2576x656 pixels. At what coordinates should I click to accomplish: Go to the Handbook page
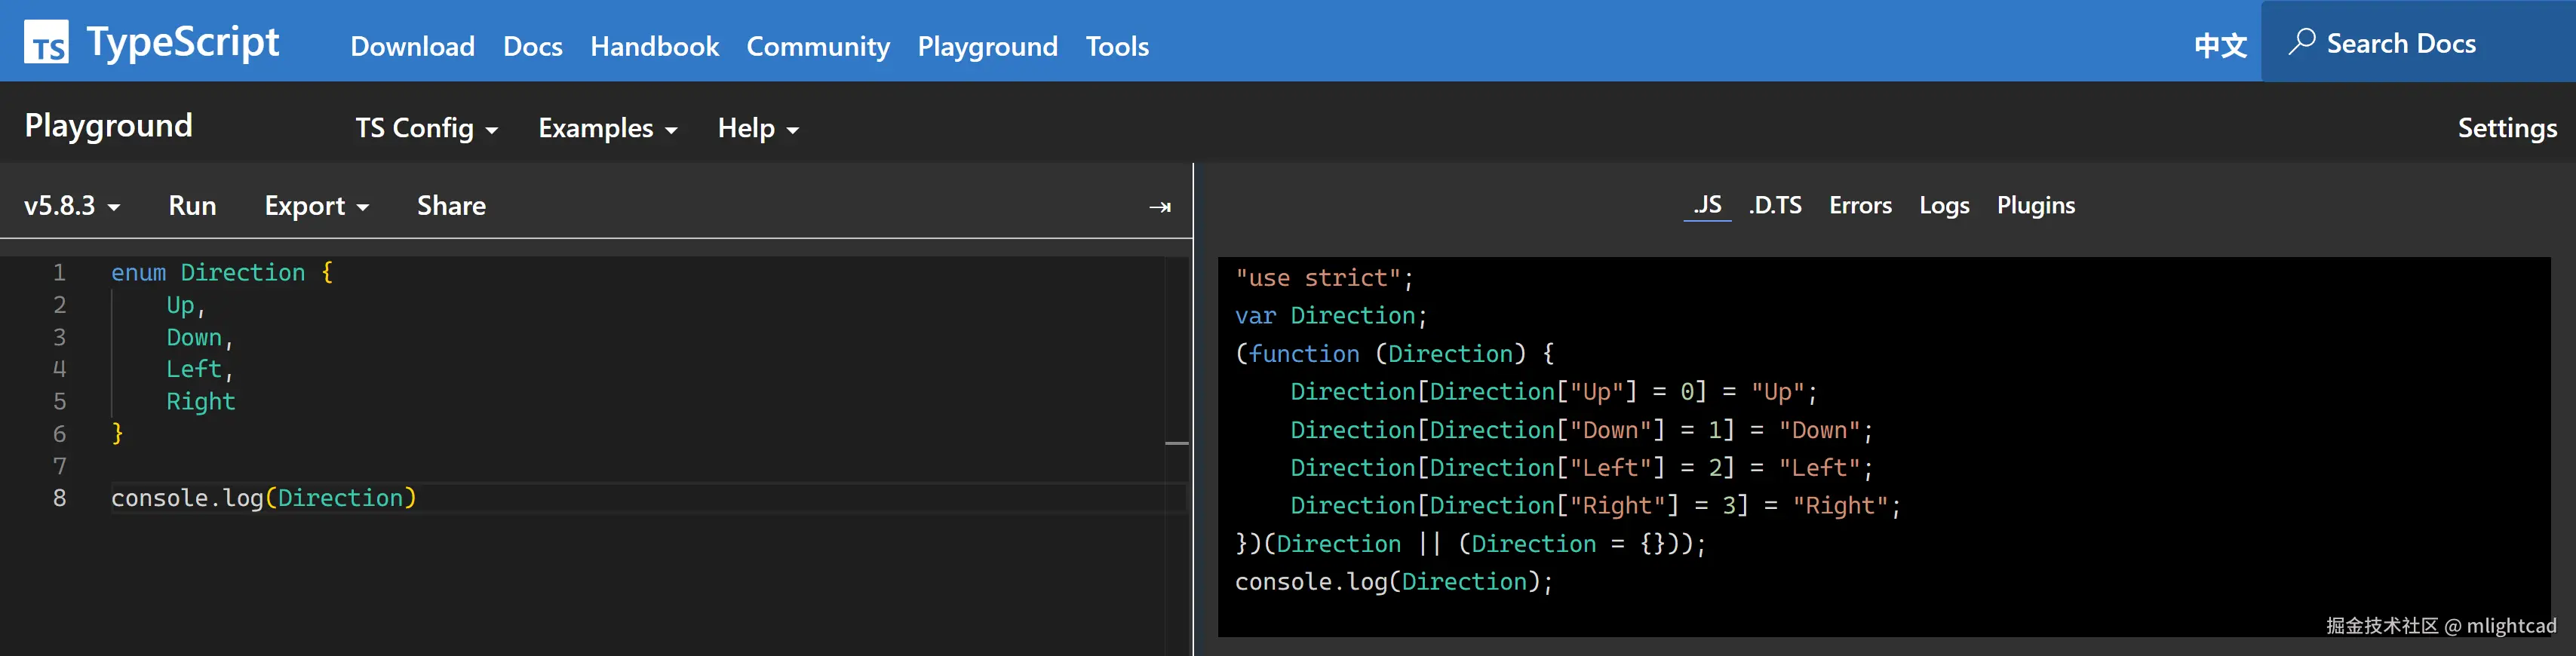click(x=654, y=46)
